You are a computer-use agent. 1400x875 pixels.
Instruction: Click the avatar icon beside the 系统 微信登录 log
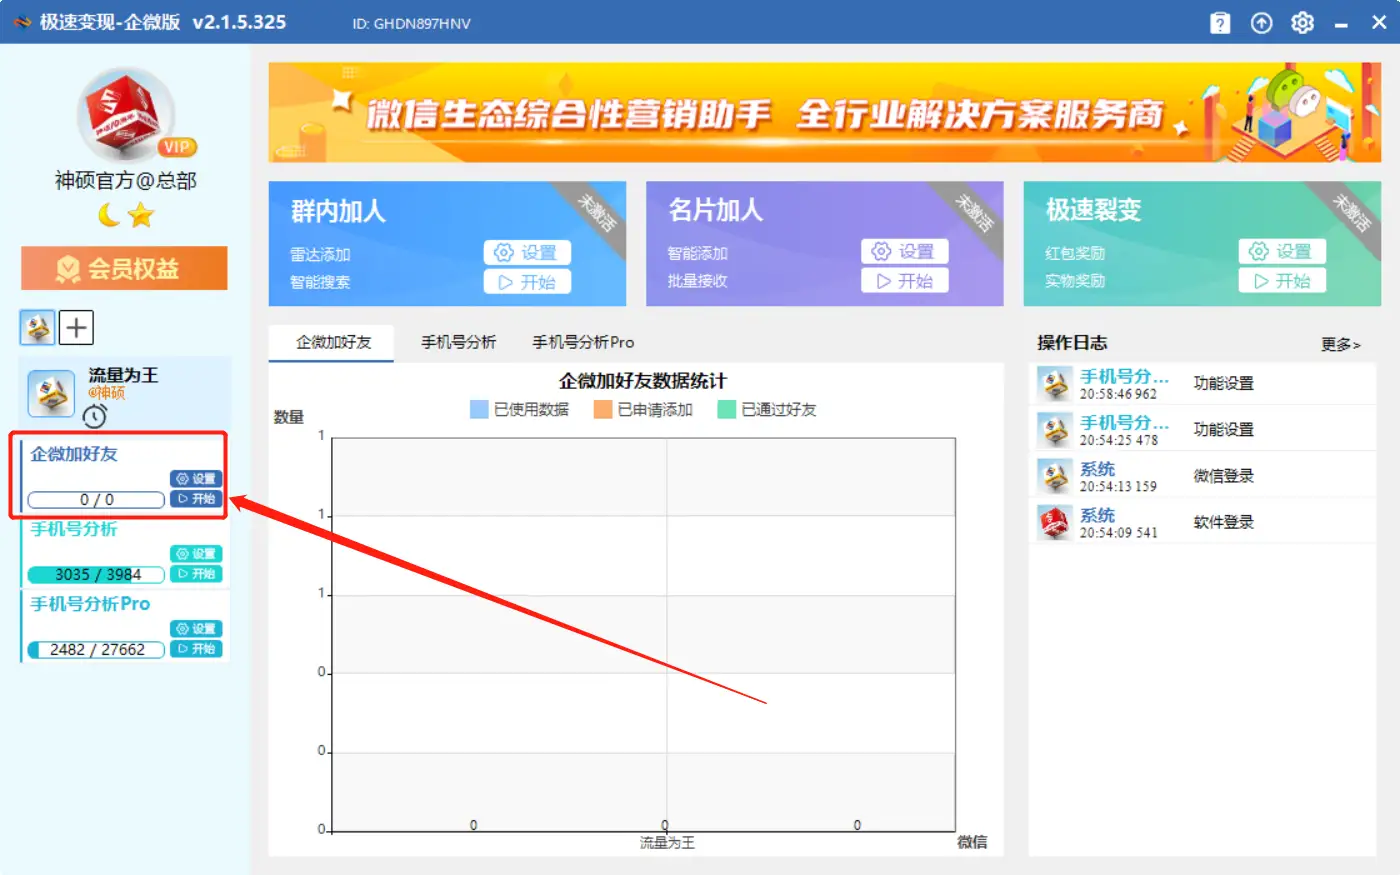[x=1053, y=475]
